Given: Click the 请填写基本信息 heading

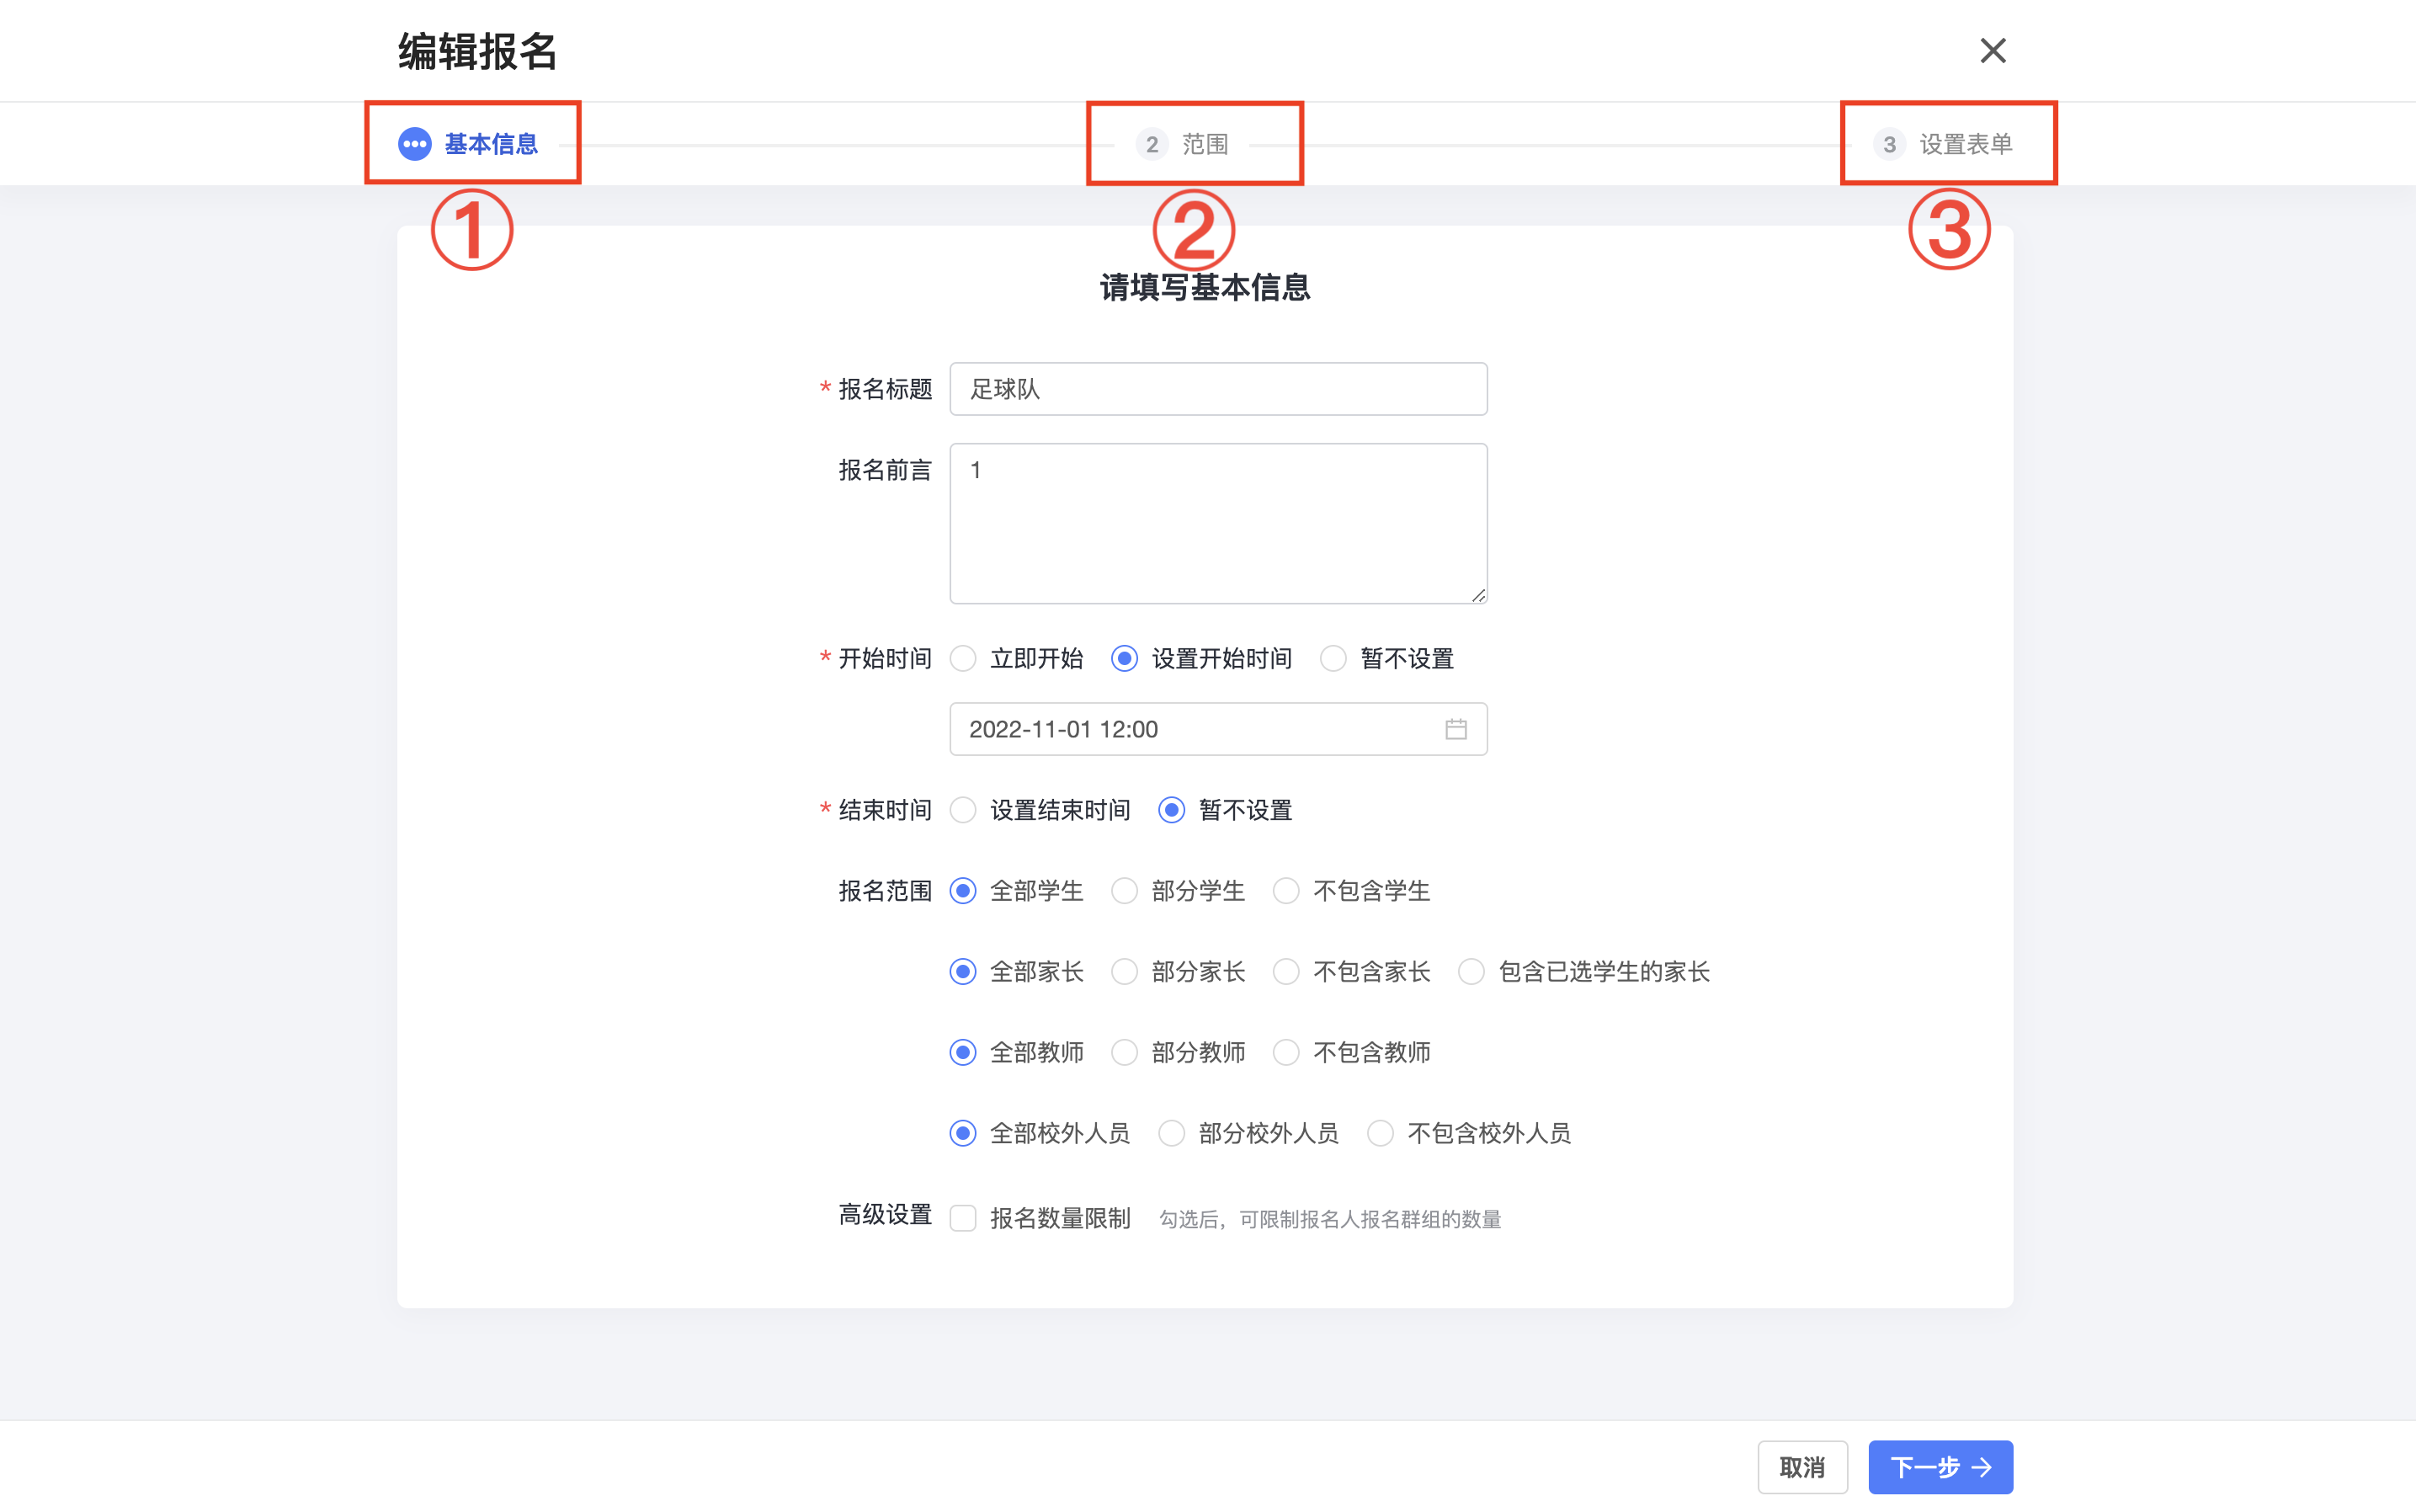Looking at the screenshot, I should click(1205, 288).
